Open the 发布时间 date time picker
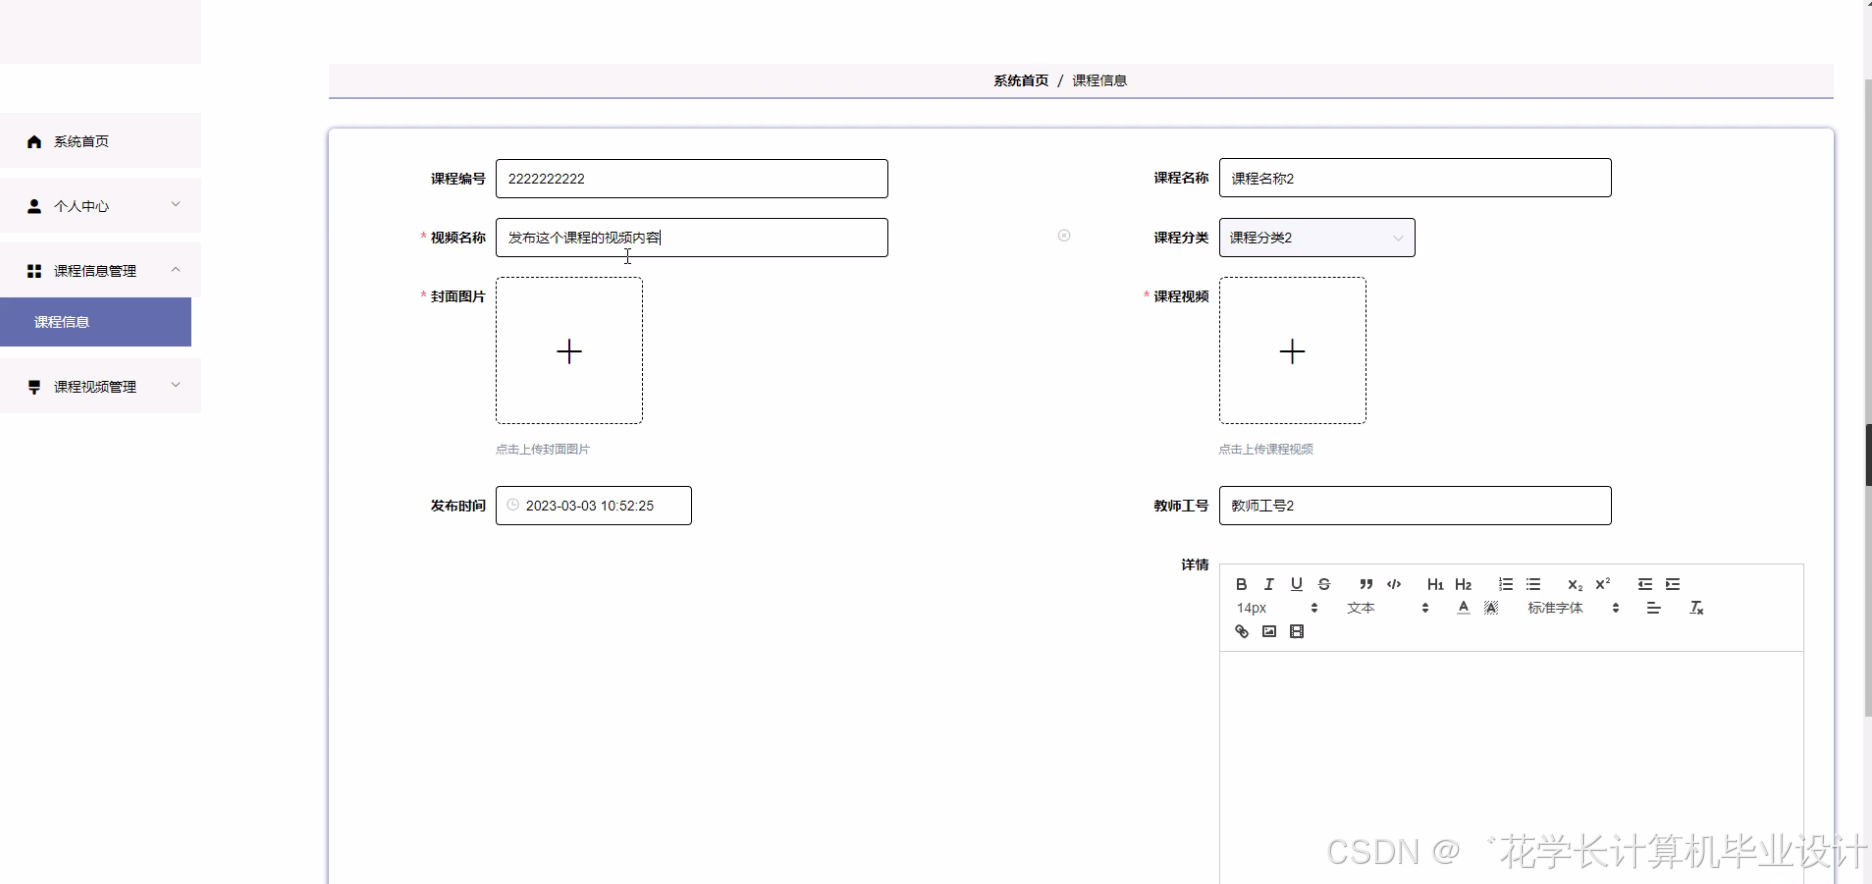1872x884 pixels. coord(594,506)
